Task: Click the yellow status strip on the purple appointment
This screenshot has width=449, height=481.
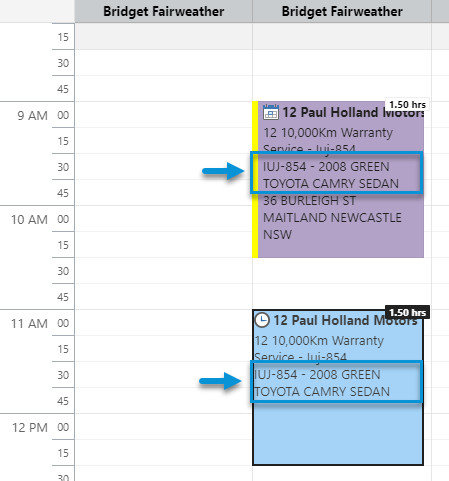Action: pos(255,179)
